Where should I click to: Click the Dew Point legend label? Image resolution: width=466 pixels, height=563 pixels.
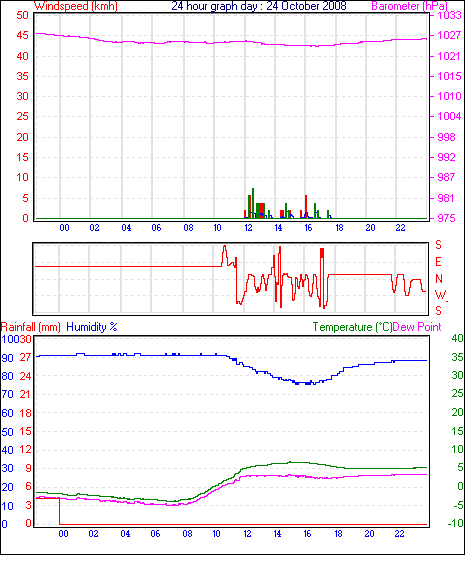[x=417, y=327]
